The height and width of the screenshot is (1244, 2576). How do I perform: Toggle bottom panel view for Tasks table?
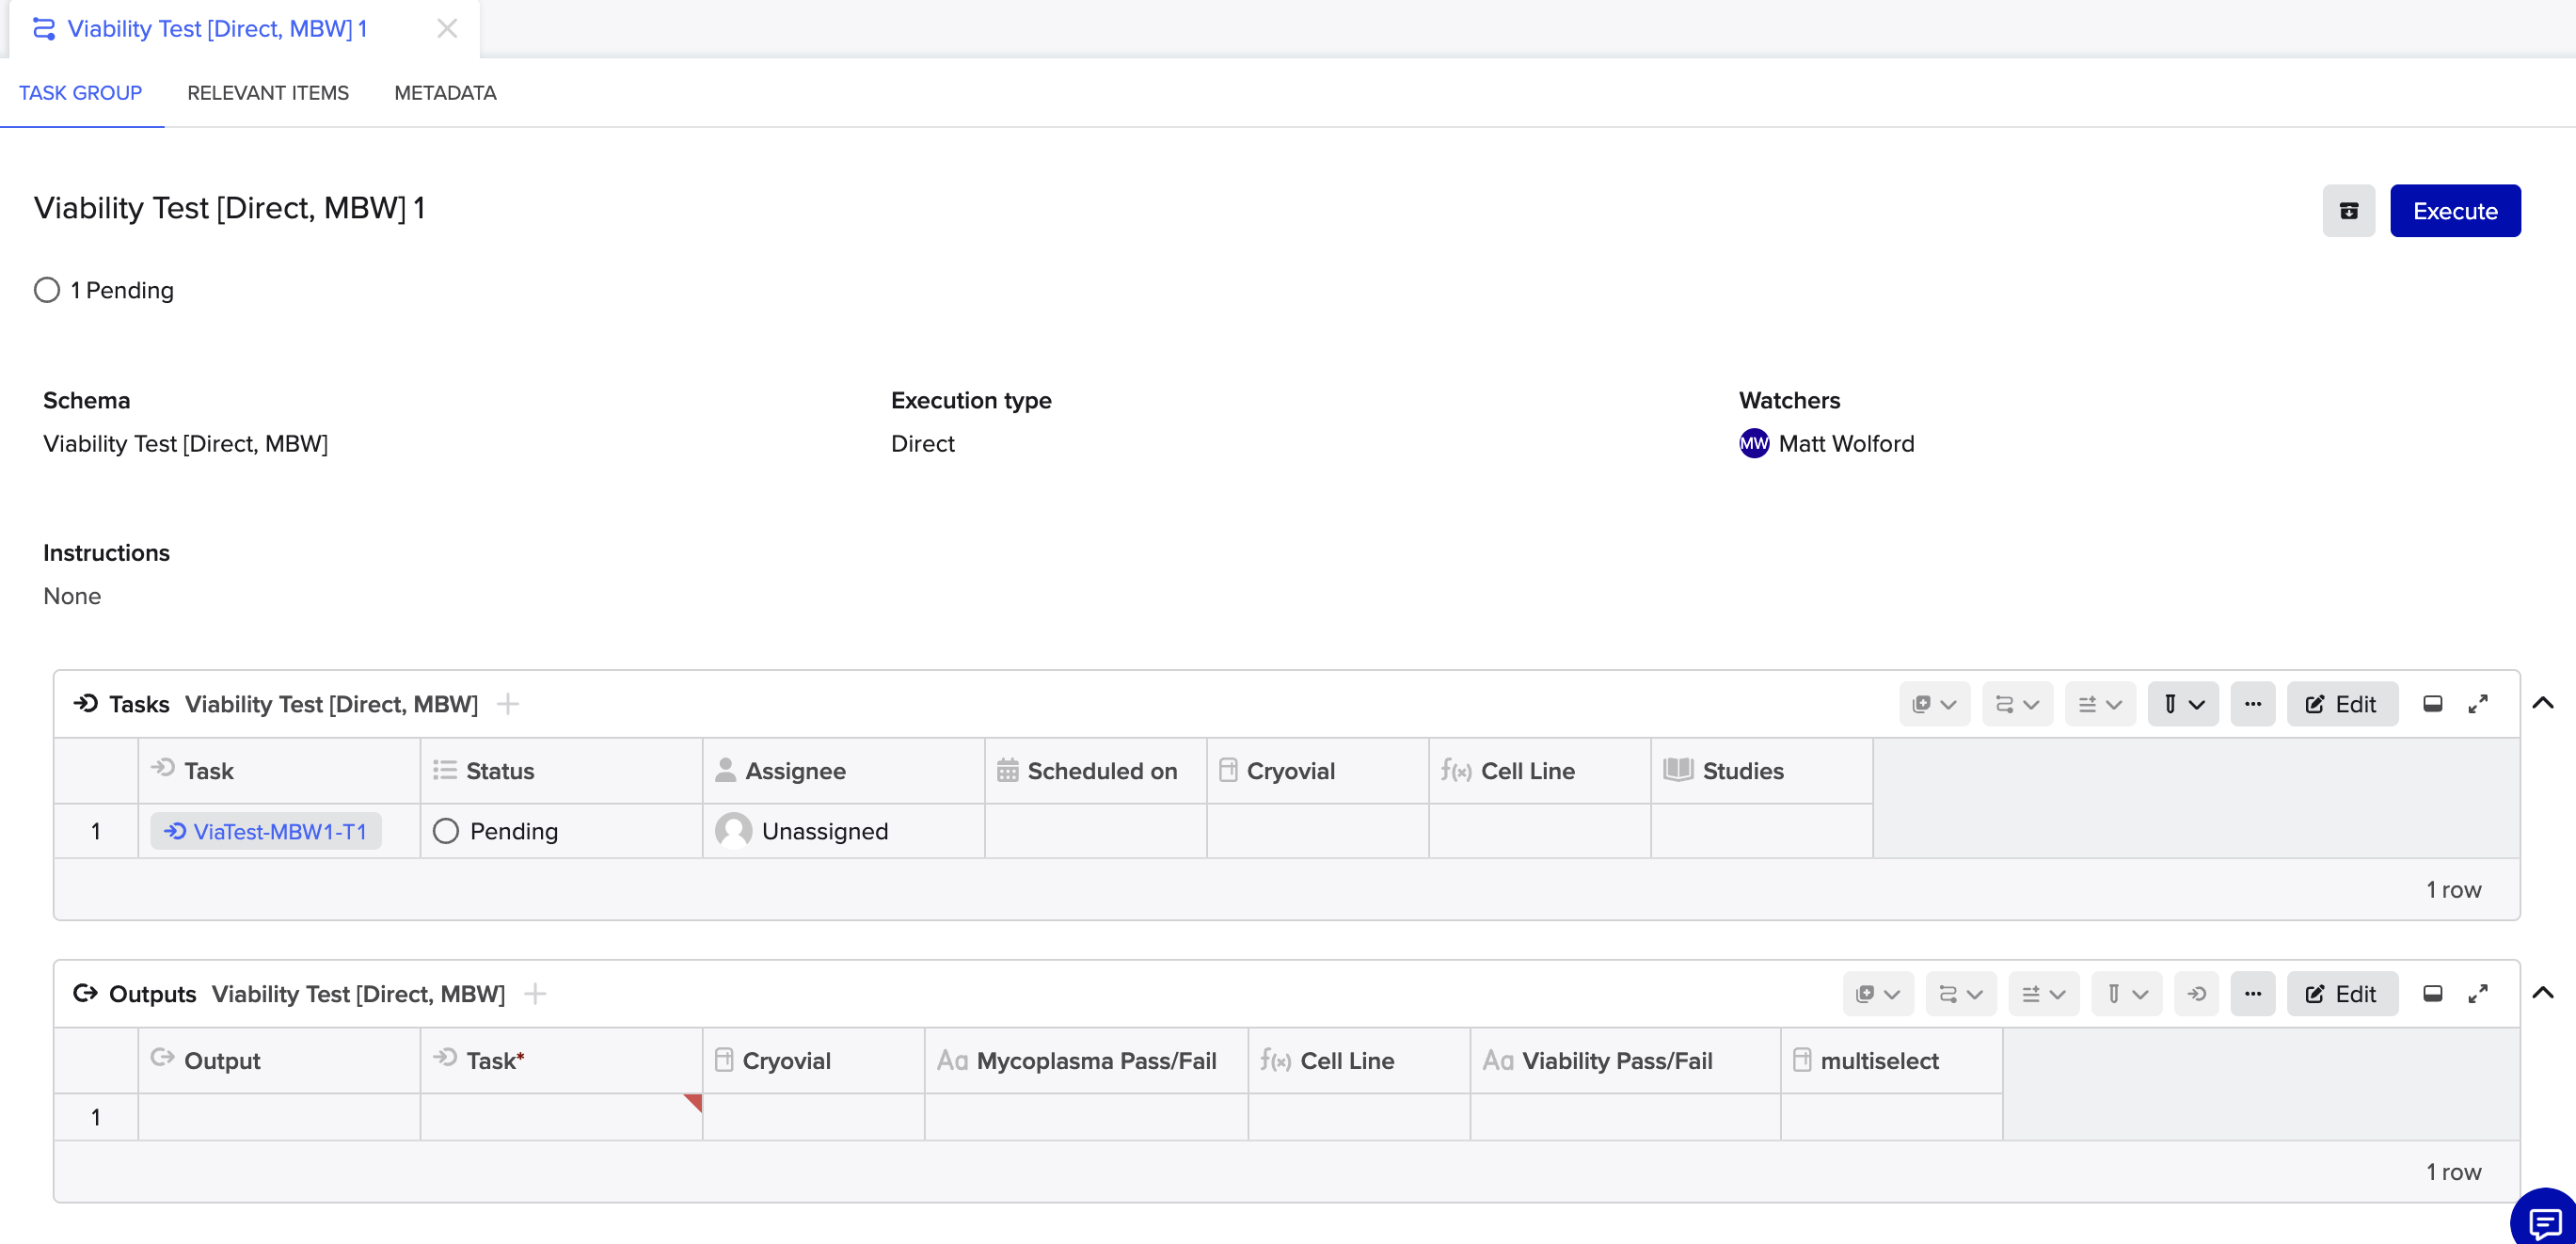pyautogui.click(x=2432, y=704)
